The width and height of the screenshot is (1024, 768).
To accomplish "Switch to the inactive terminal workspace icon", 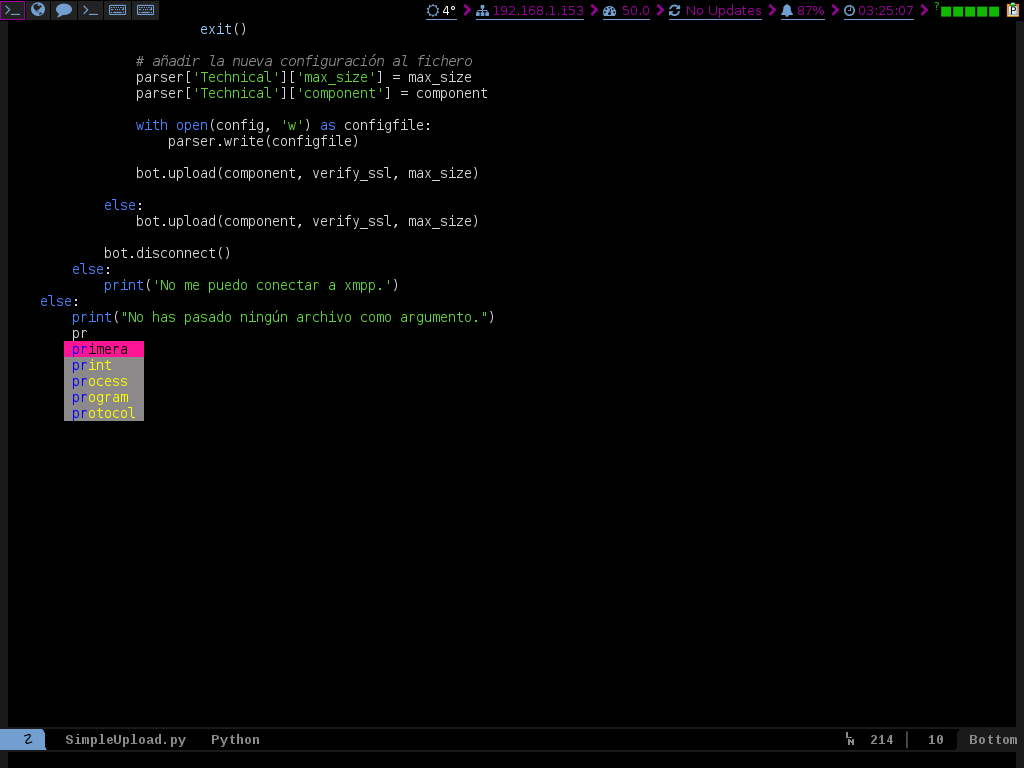I will coord(91,10).
